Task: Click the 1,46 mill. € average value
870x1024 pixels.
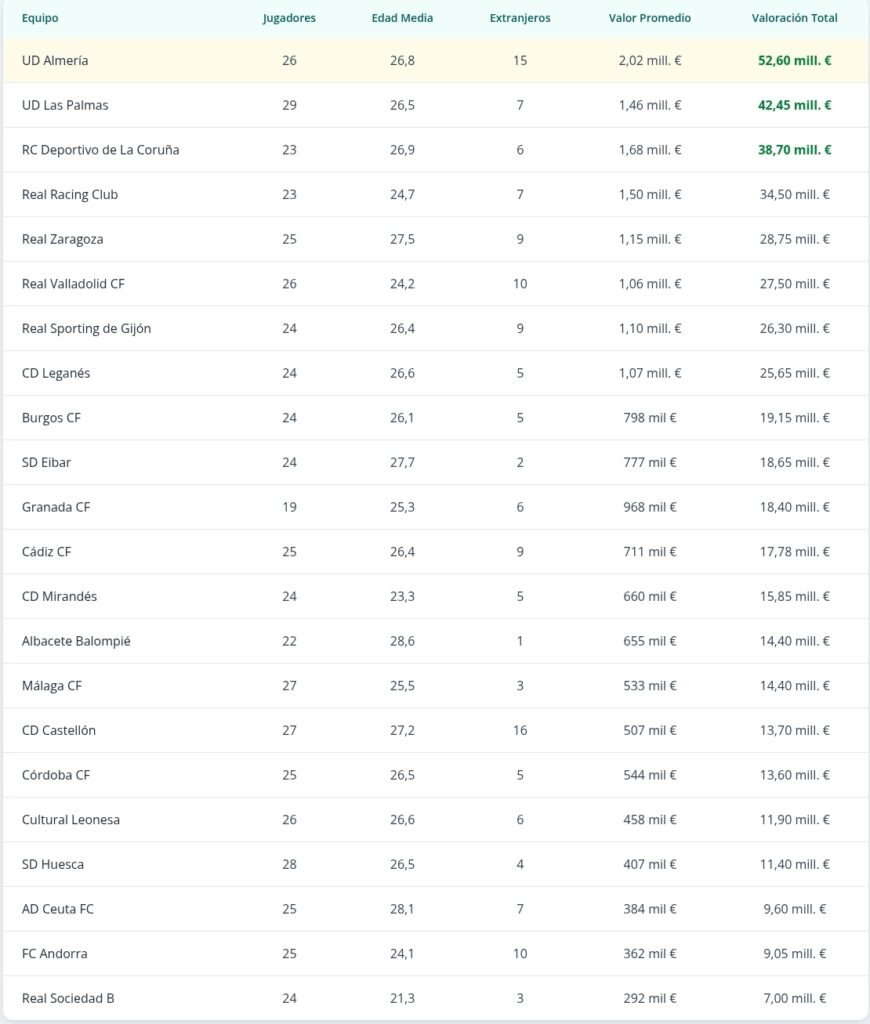Action: [650, 105]
